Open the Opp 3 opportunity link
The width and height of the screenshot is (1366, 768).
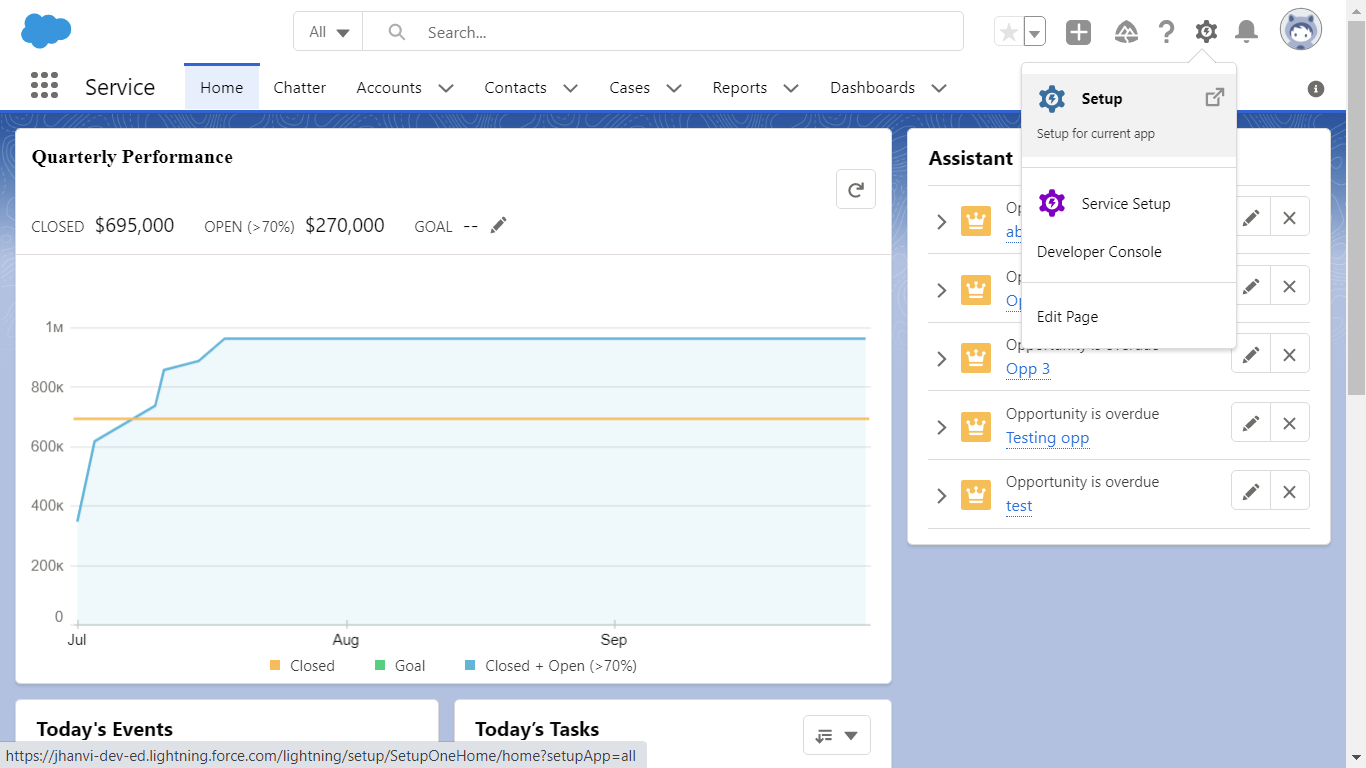point(1028,369)
